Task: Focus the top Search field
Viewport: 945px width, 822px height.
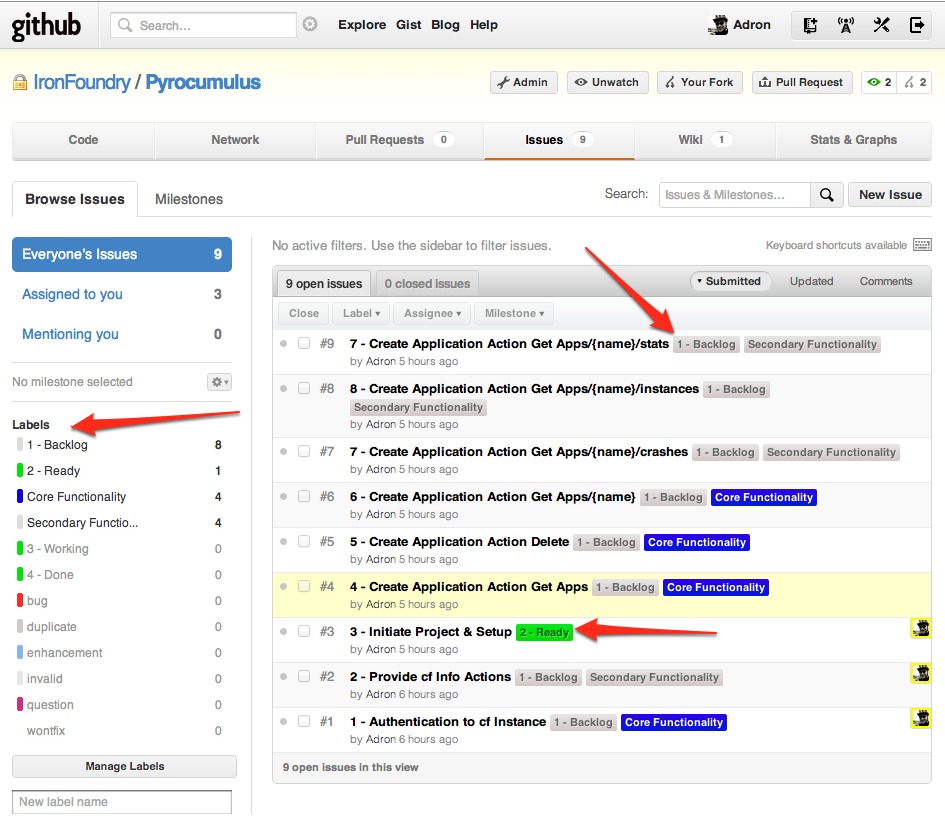Action: 203,25
